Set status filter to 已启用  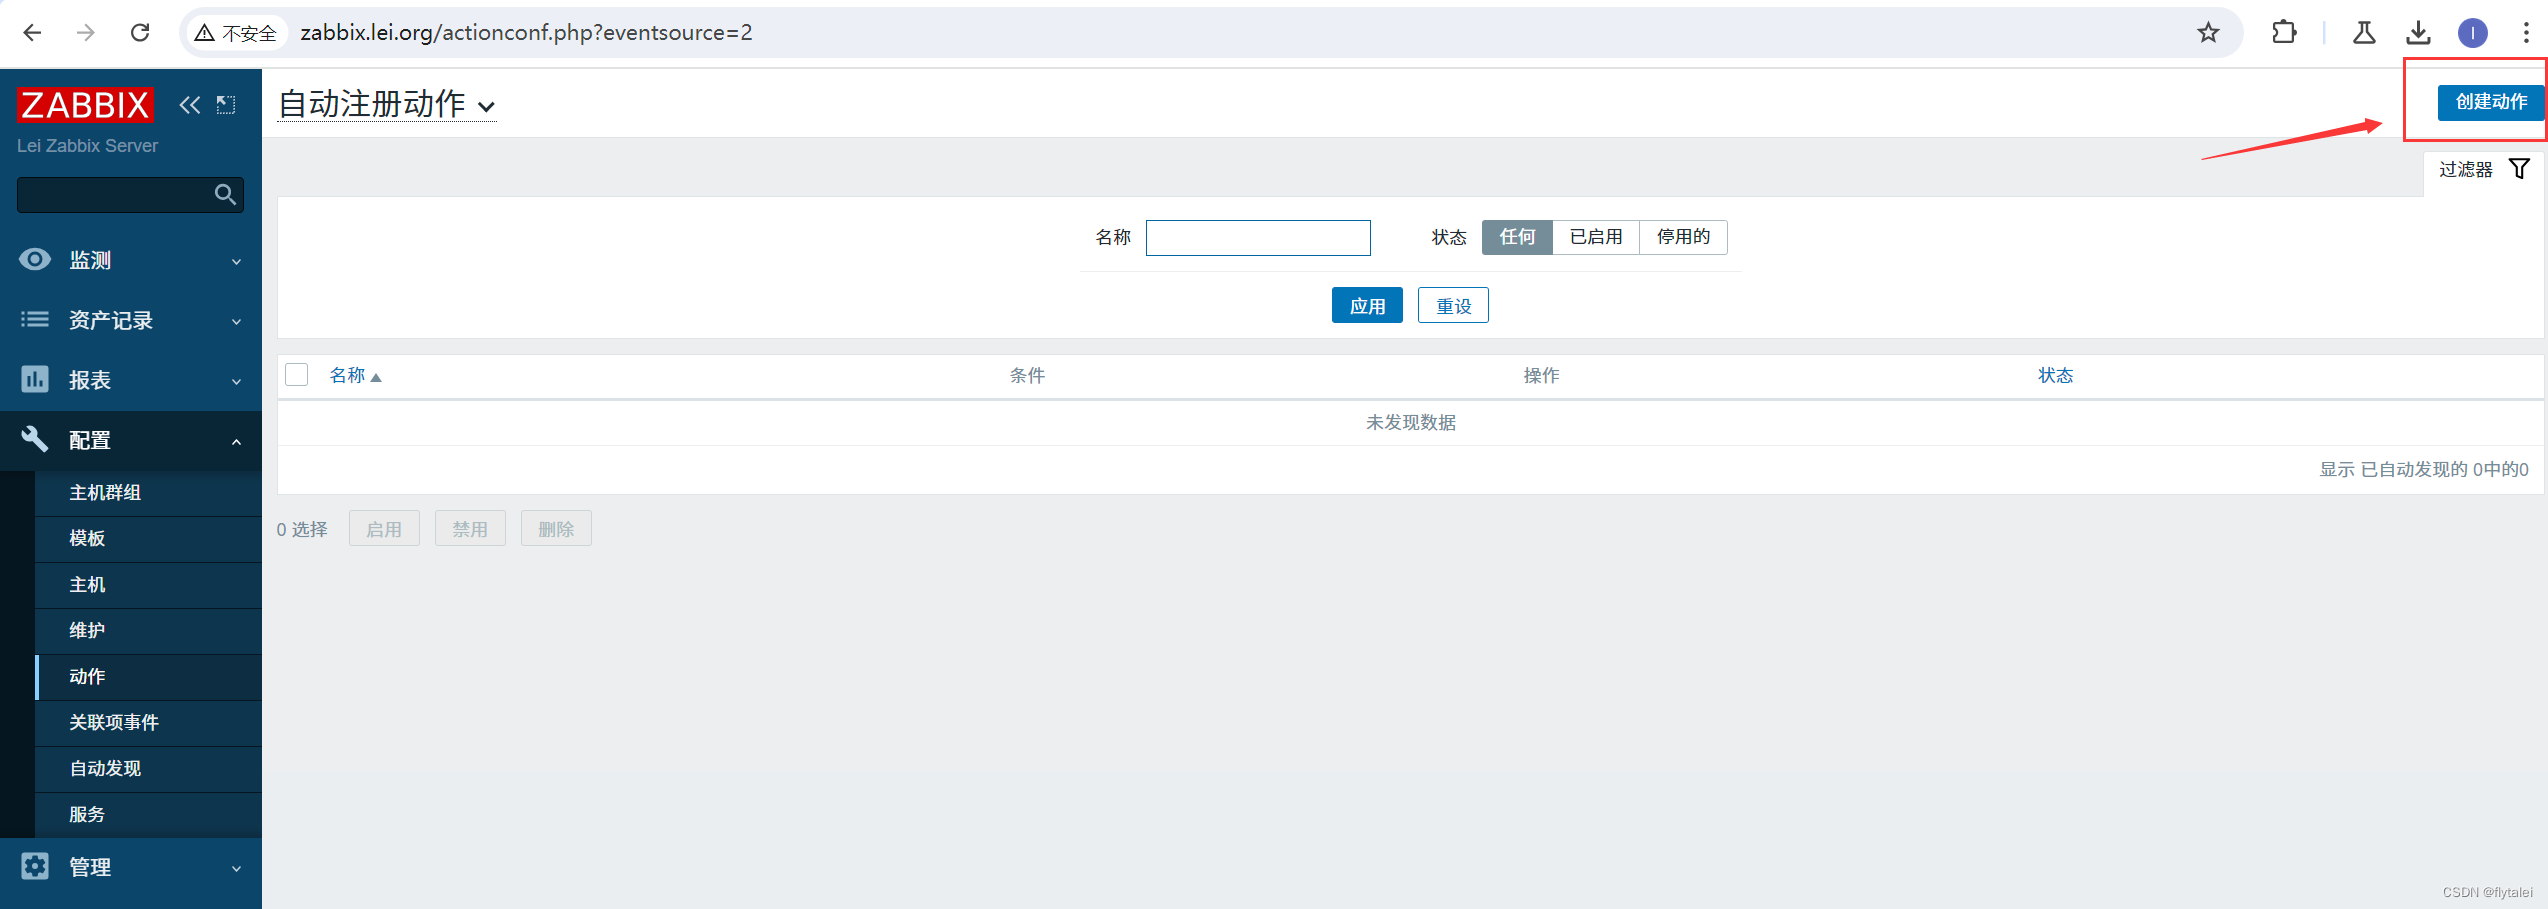pyautogui.click(x=1596, y=237)
